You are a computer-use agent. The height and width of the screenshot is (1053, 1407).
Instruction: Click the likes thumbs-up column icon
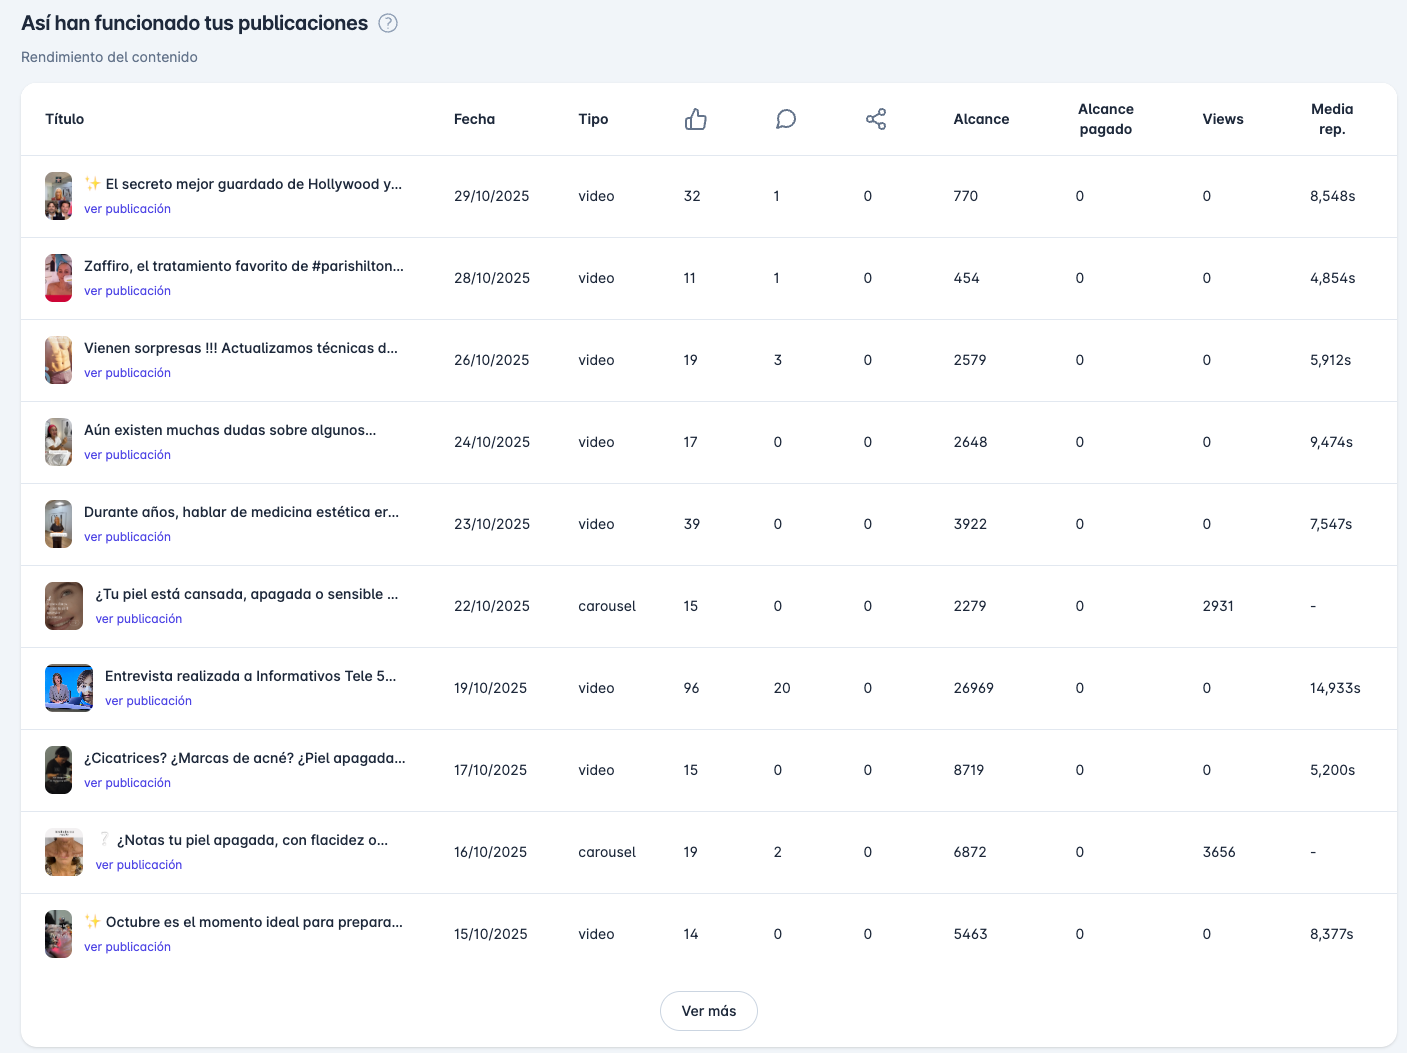[x=696, y=120]
